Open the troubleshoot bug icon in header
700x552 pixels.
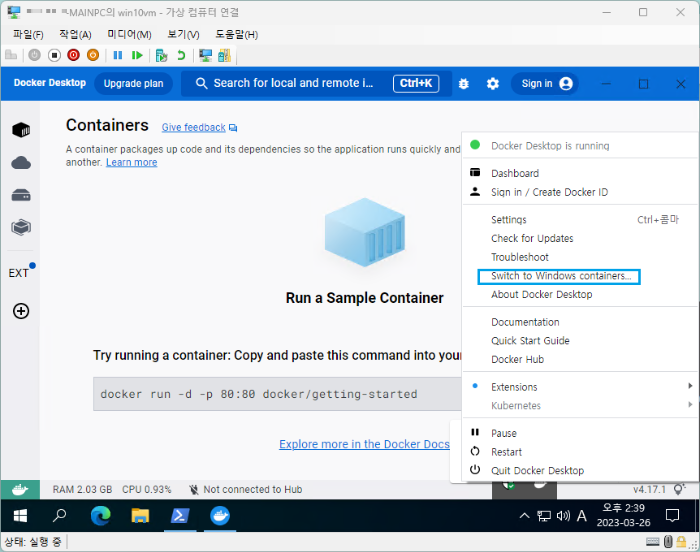coord(463,84)
